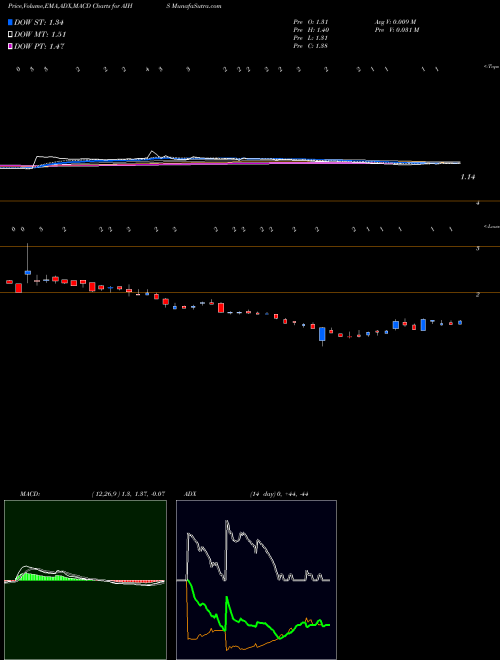The image size is (500, 660).
Task: Select the DOW MT 1.51 label
Action: (40, 35)
